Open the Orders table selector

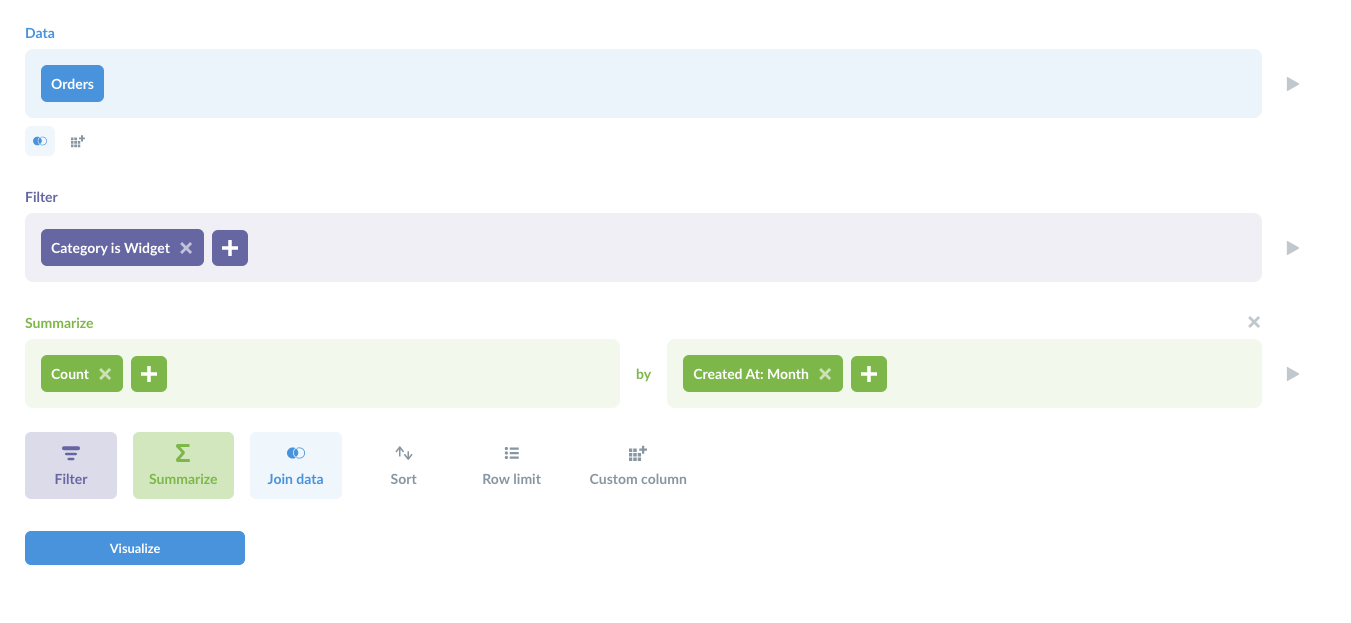[71, 83]
